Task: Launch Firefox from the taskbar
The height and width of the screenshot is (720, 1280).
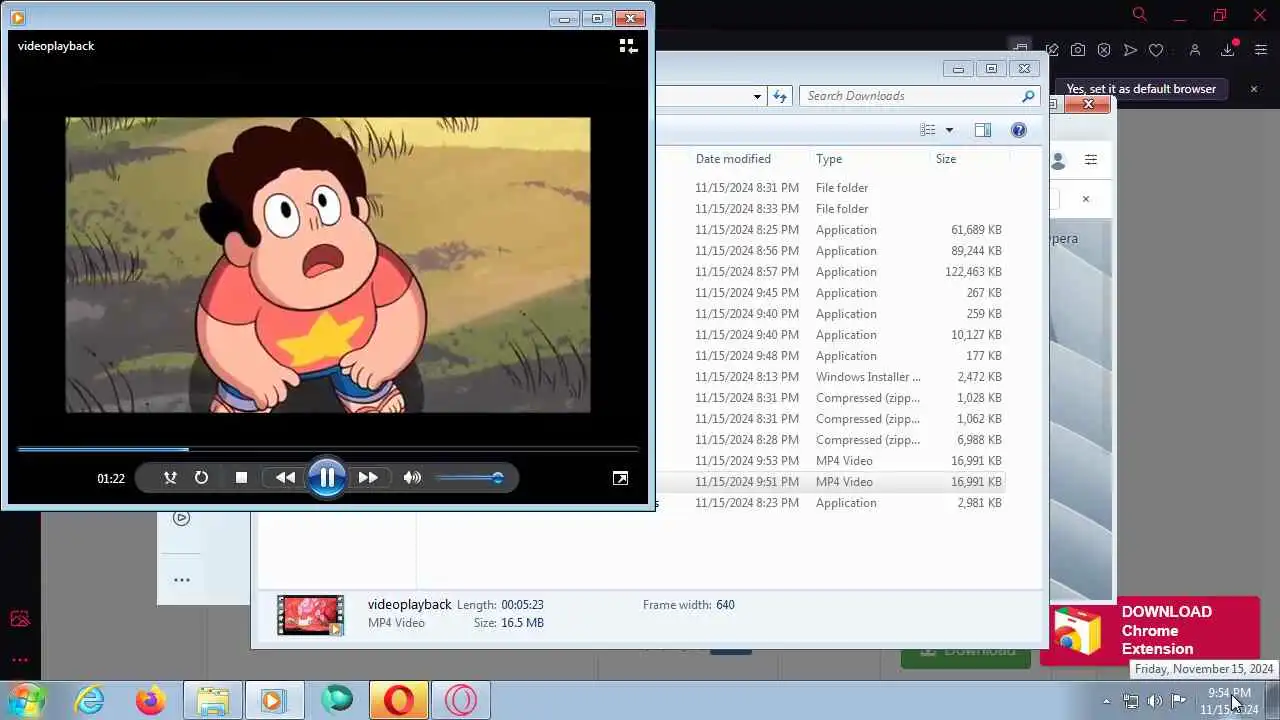Action: pyautogui.click(x=151, y=700)
